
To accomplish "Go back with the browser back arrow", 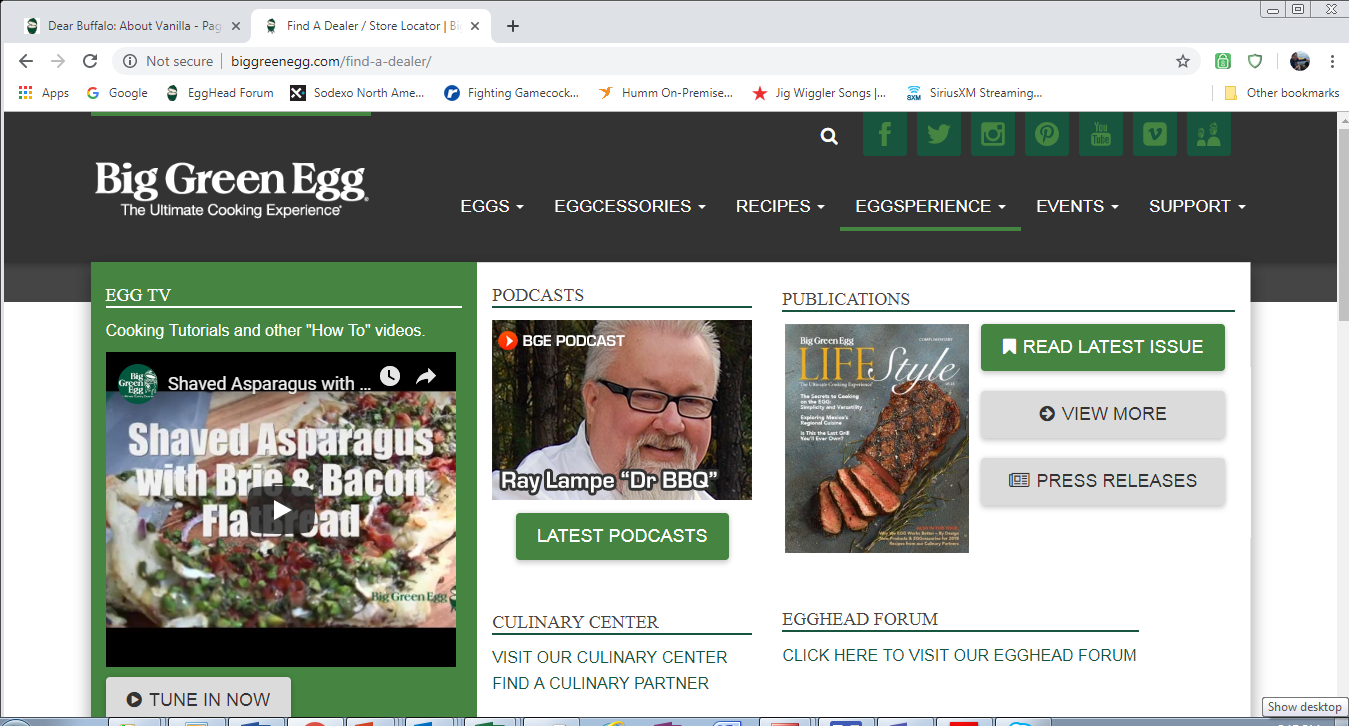I will coord(26,61).
